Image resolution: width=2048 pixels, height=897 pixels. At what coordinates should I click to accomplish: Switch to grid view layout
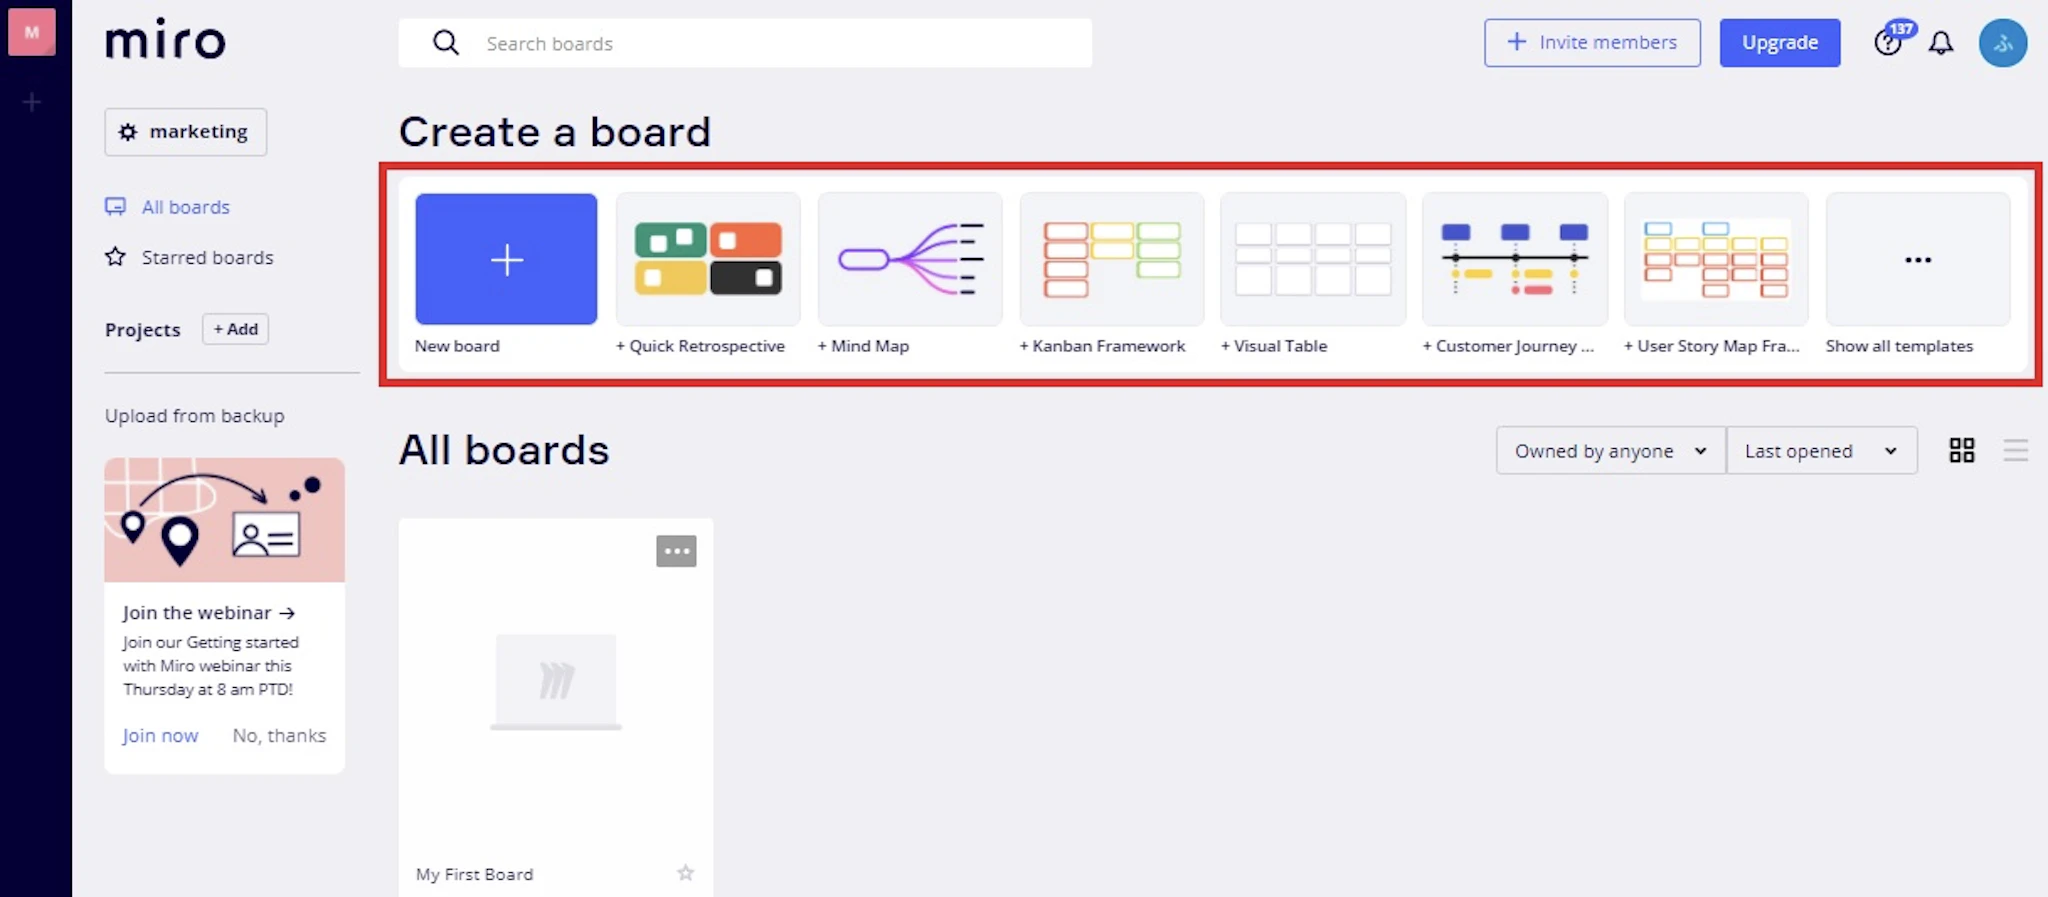[1962, 451]
